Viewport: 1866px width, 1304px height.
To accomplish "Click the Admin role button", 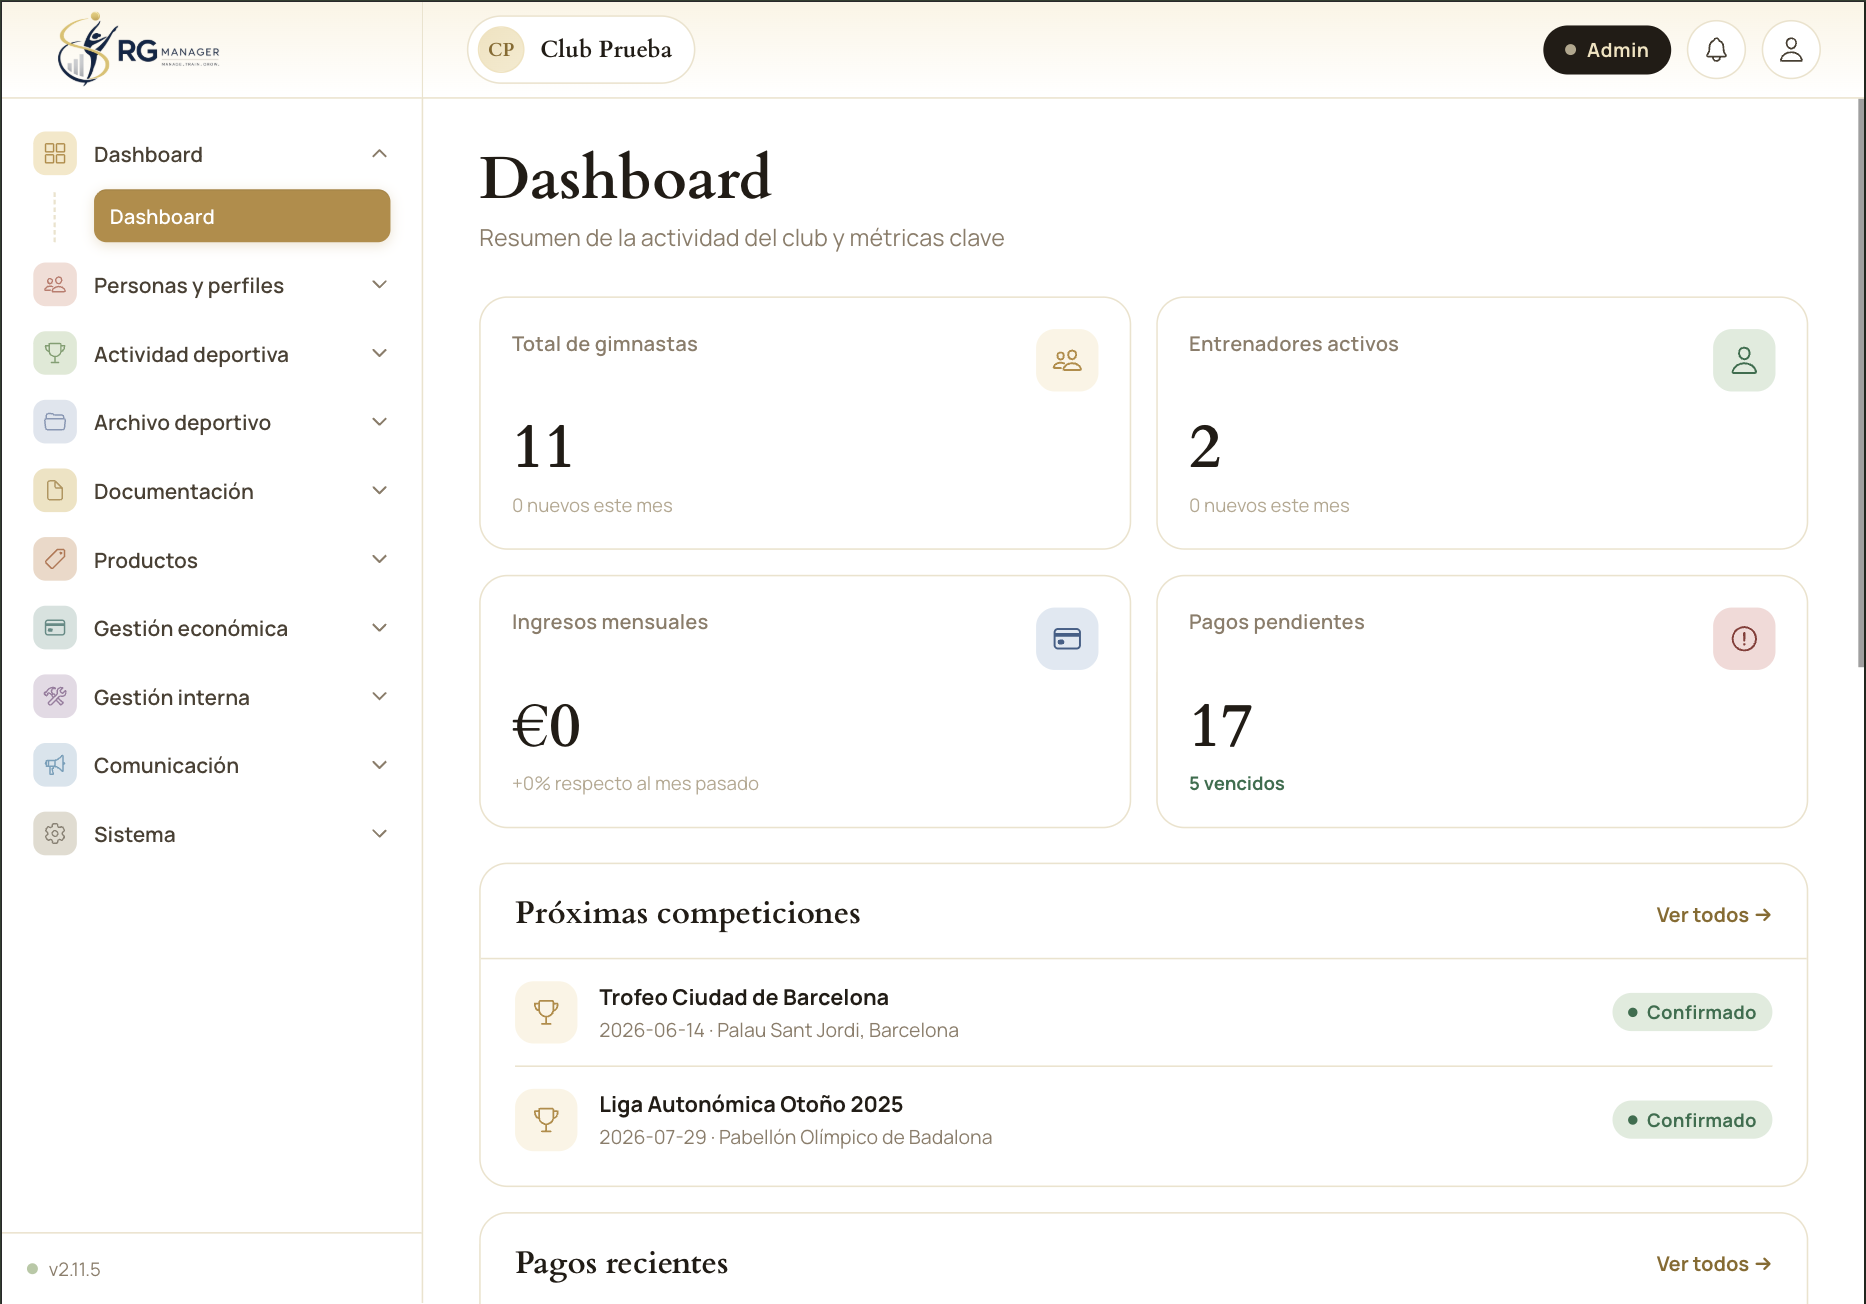I will [1607, 50].
